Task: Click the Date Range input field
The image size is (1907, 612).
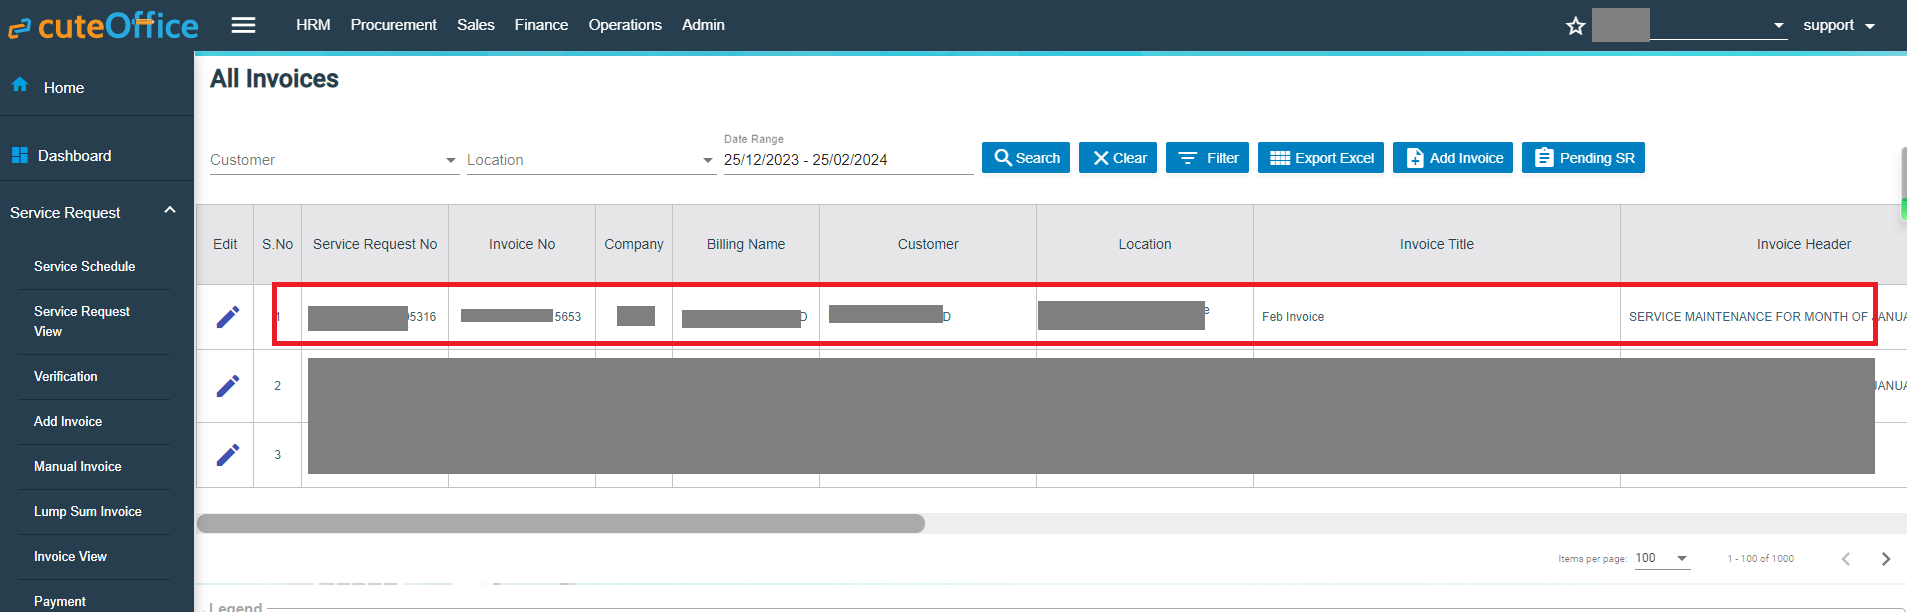Action: (x=847, y=160)
